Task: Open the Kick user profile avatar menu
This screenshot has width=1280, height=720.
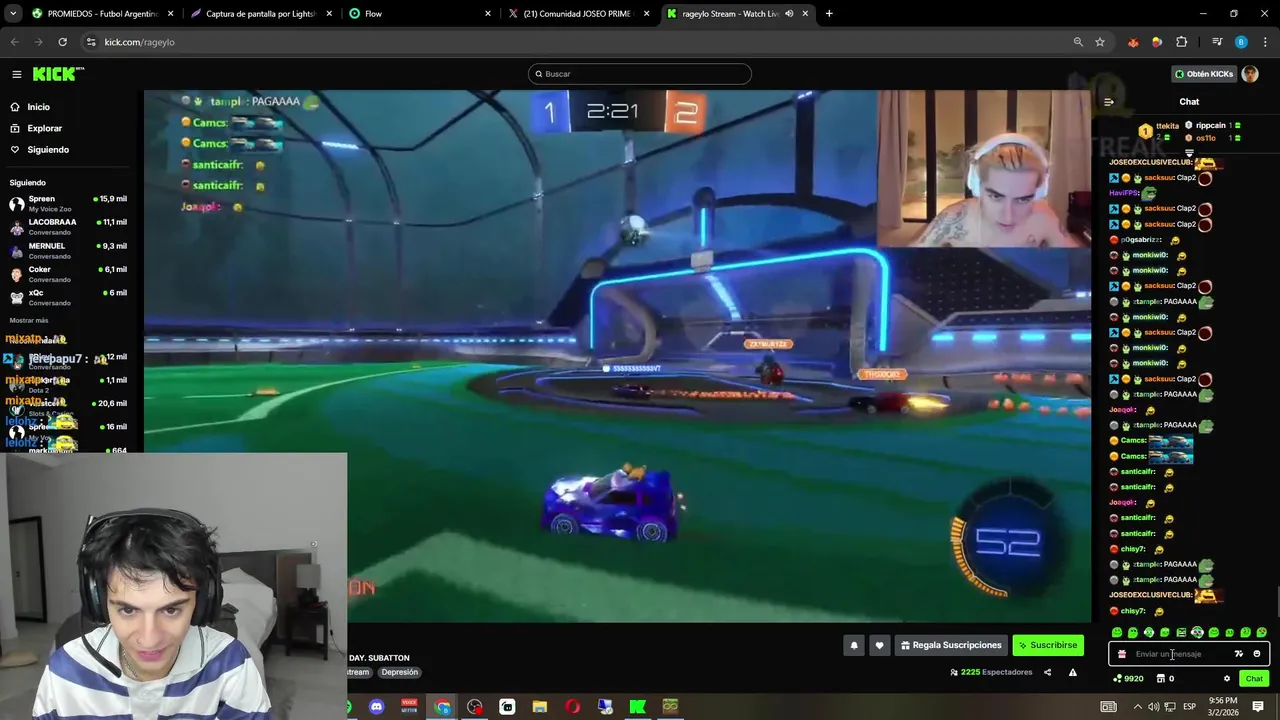Action: click(1250, 74)
